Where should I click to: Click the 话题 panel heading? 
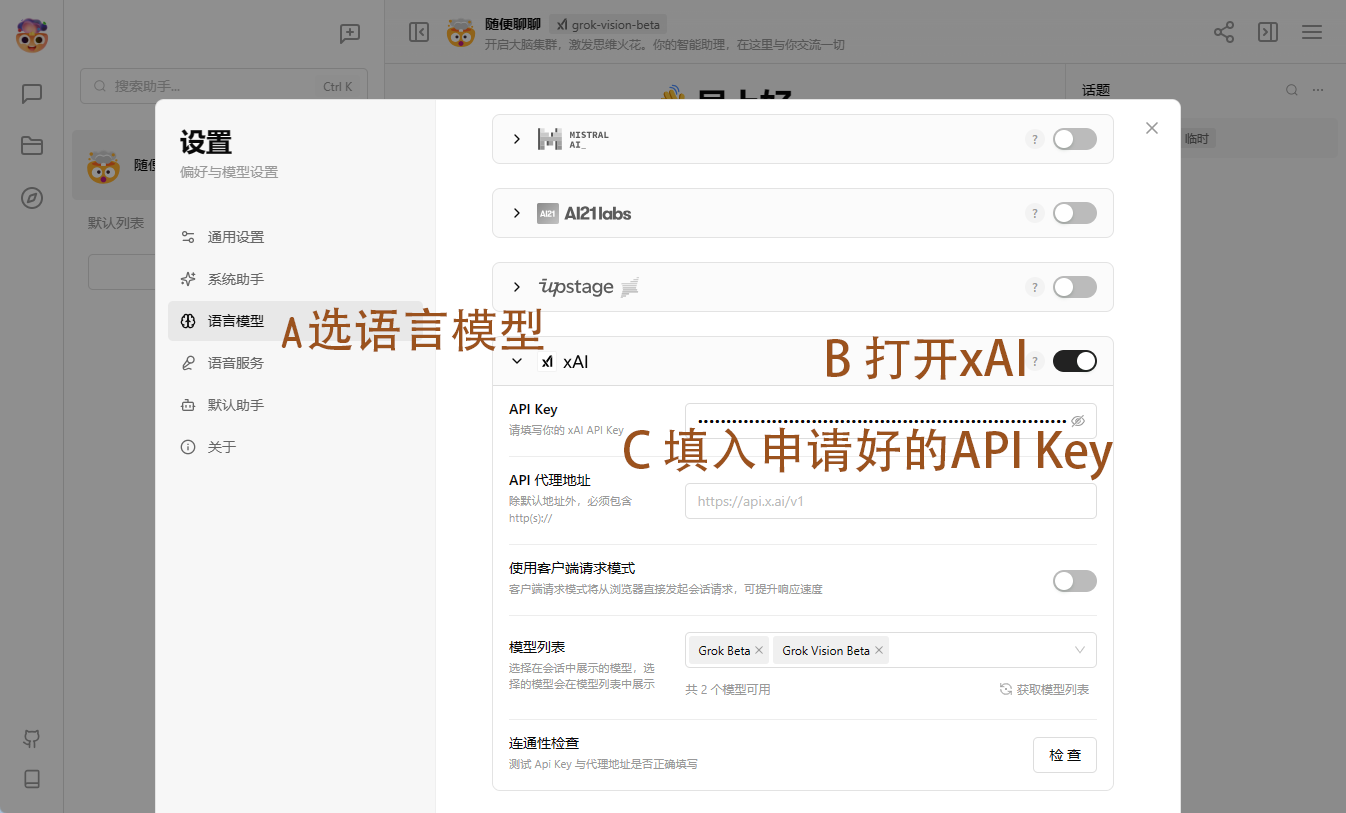click(1096, 90)
